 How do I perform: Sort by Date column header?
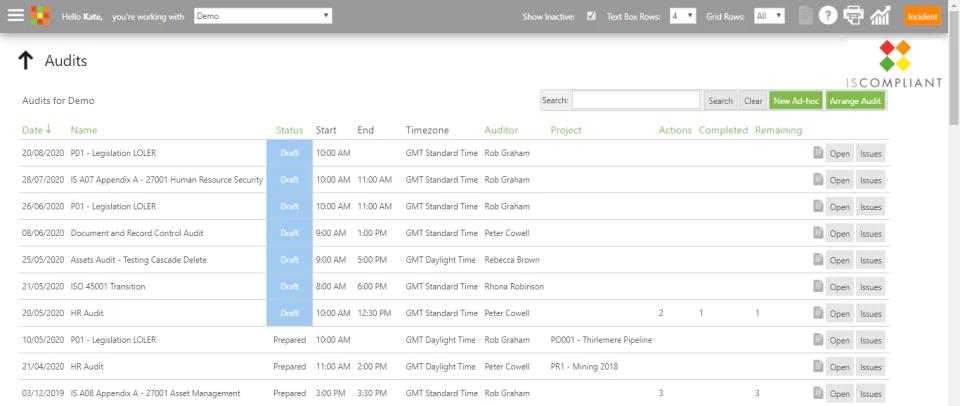tap(37, 130)
